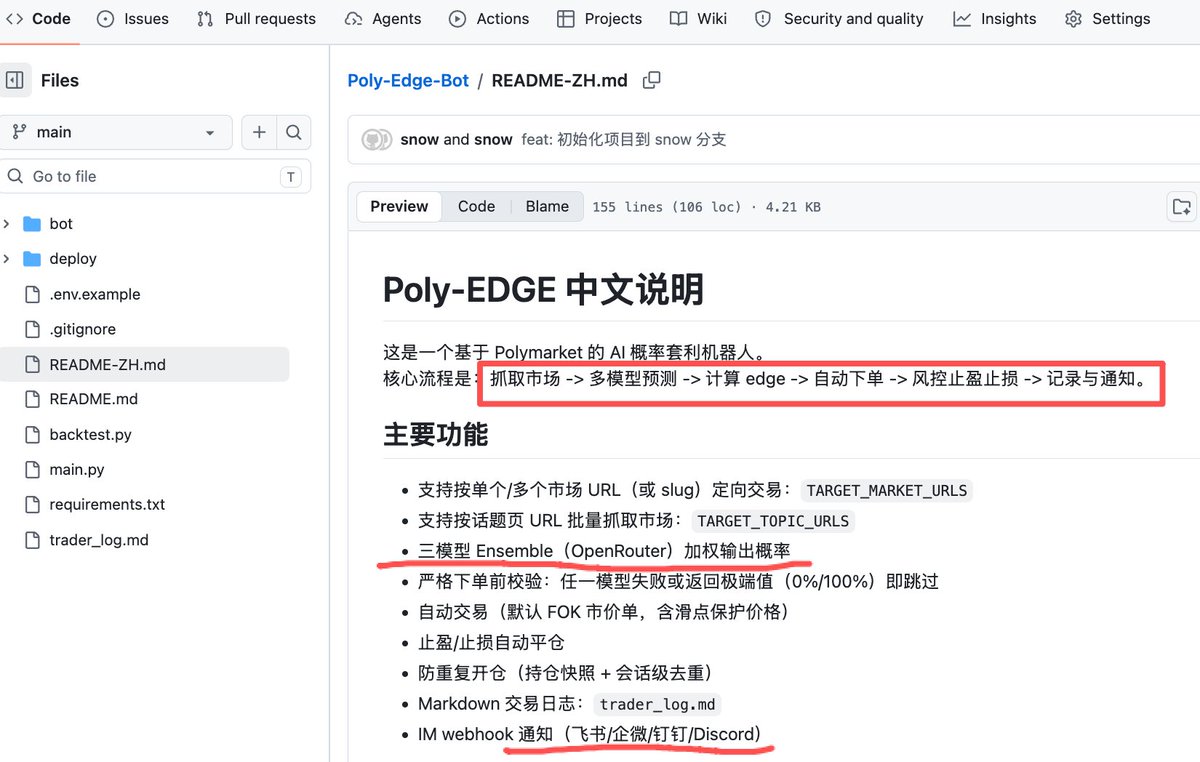Click the Agents icon
This screenshot has width=1200, height=762.
tap(353, 18)
